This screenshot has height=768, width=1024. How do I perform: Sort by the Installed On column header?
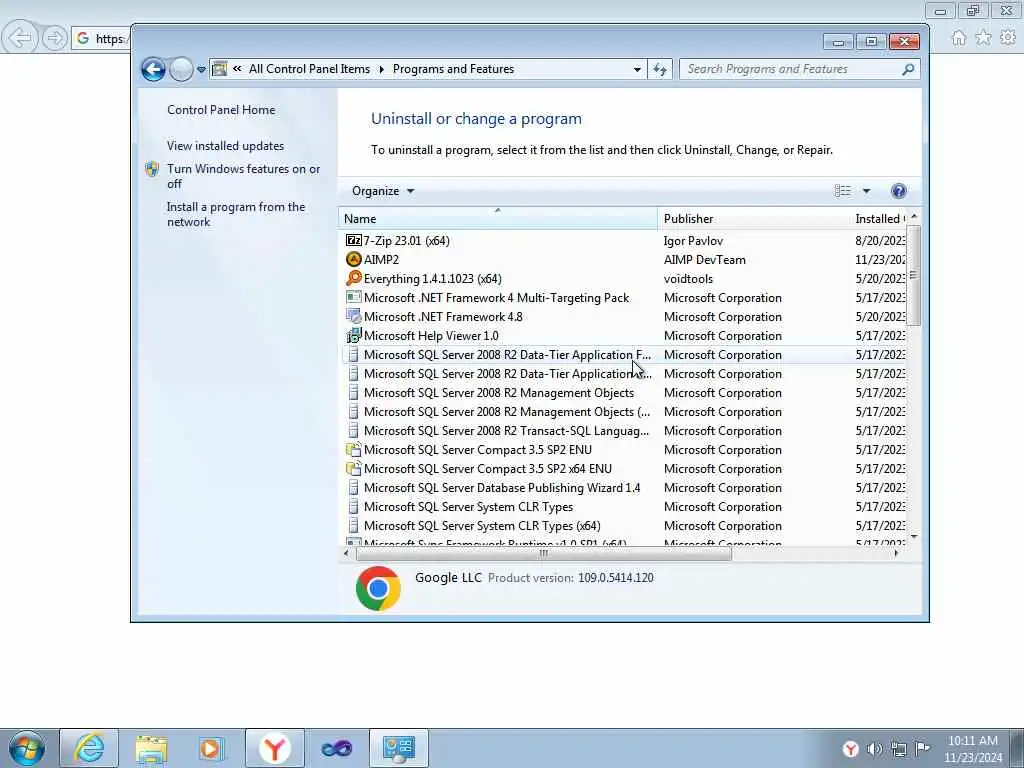(x=879, y=219)
